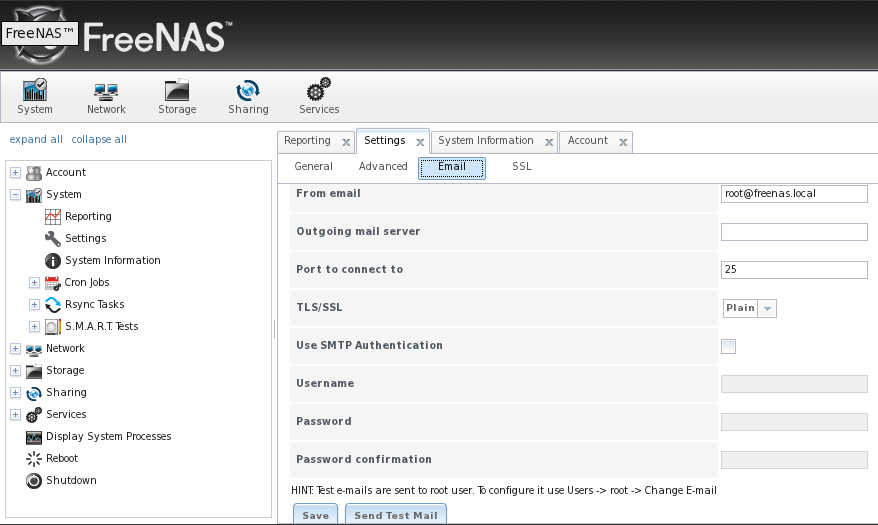Switch to the Reporting tab

pos(307,140)
